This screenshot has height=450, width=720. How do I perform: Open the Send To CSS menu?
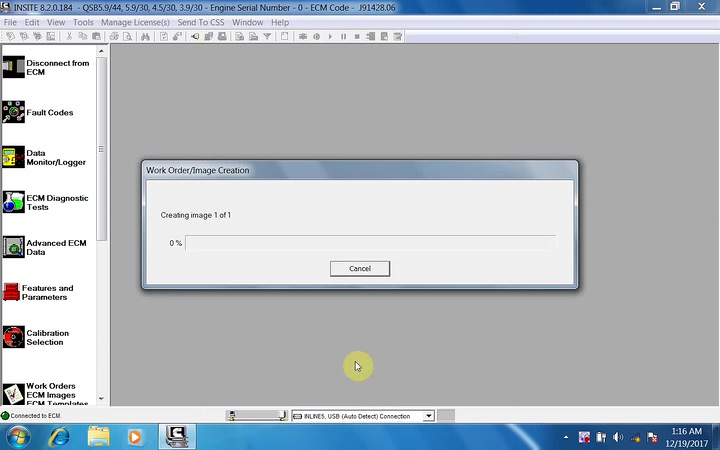(x=201, y=22)
